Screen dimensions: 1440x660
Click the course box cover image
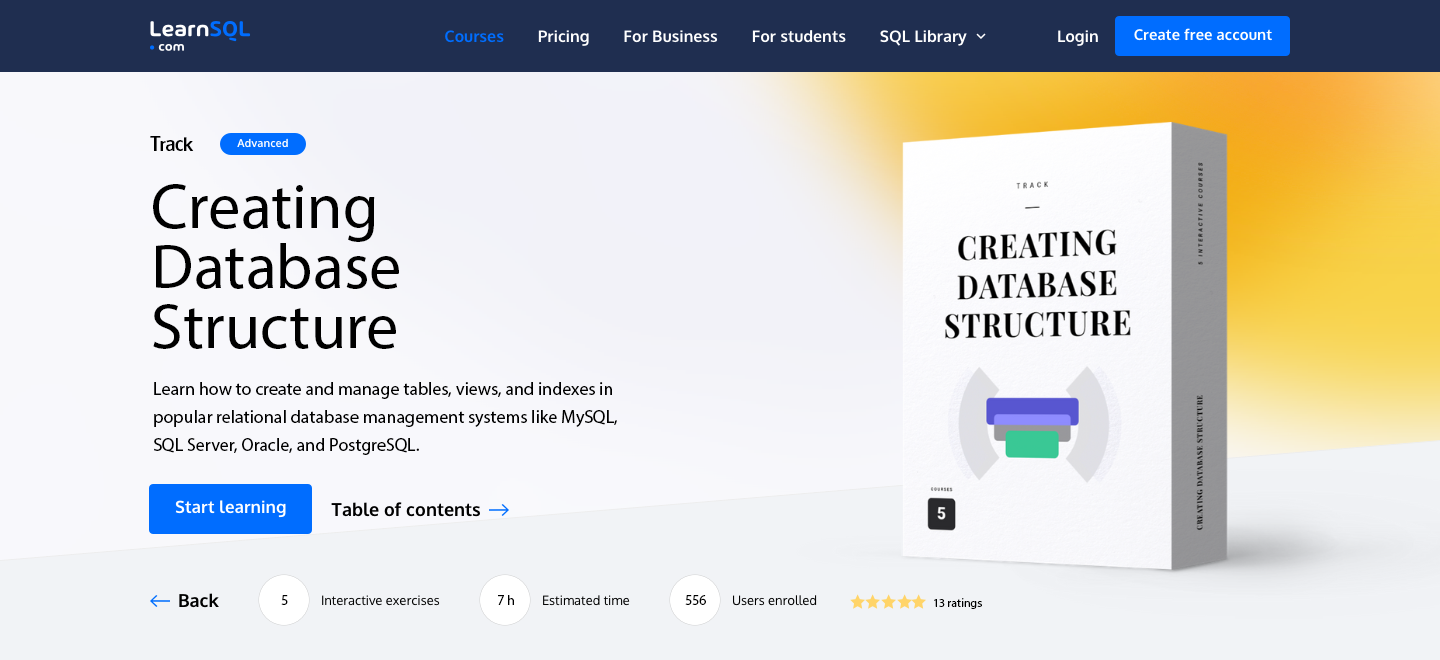1064,346
